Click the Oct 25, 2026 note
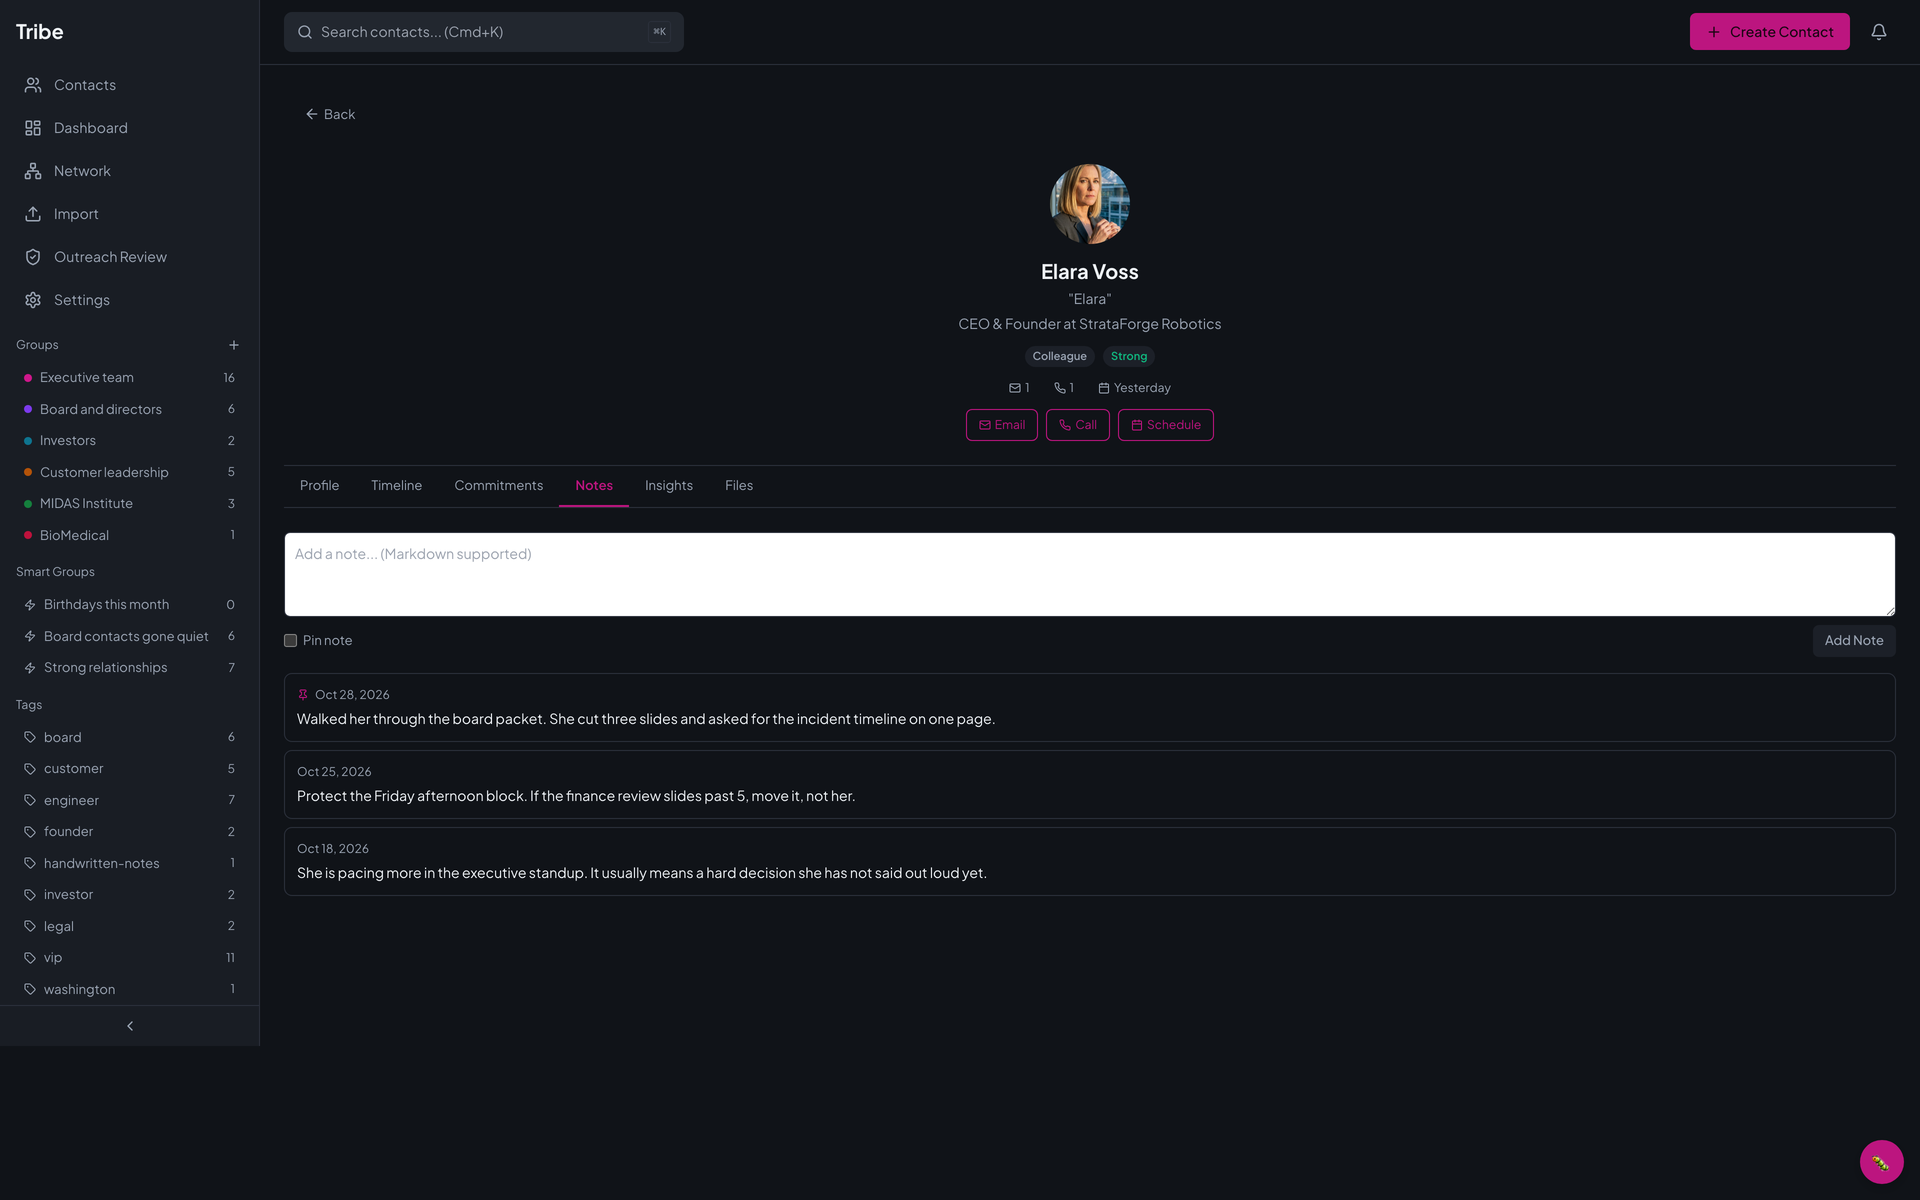This screenshot has width=1920, height=1200. click(1089, 785)
